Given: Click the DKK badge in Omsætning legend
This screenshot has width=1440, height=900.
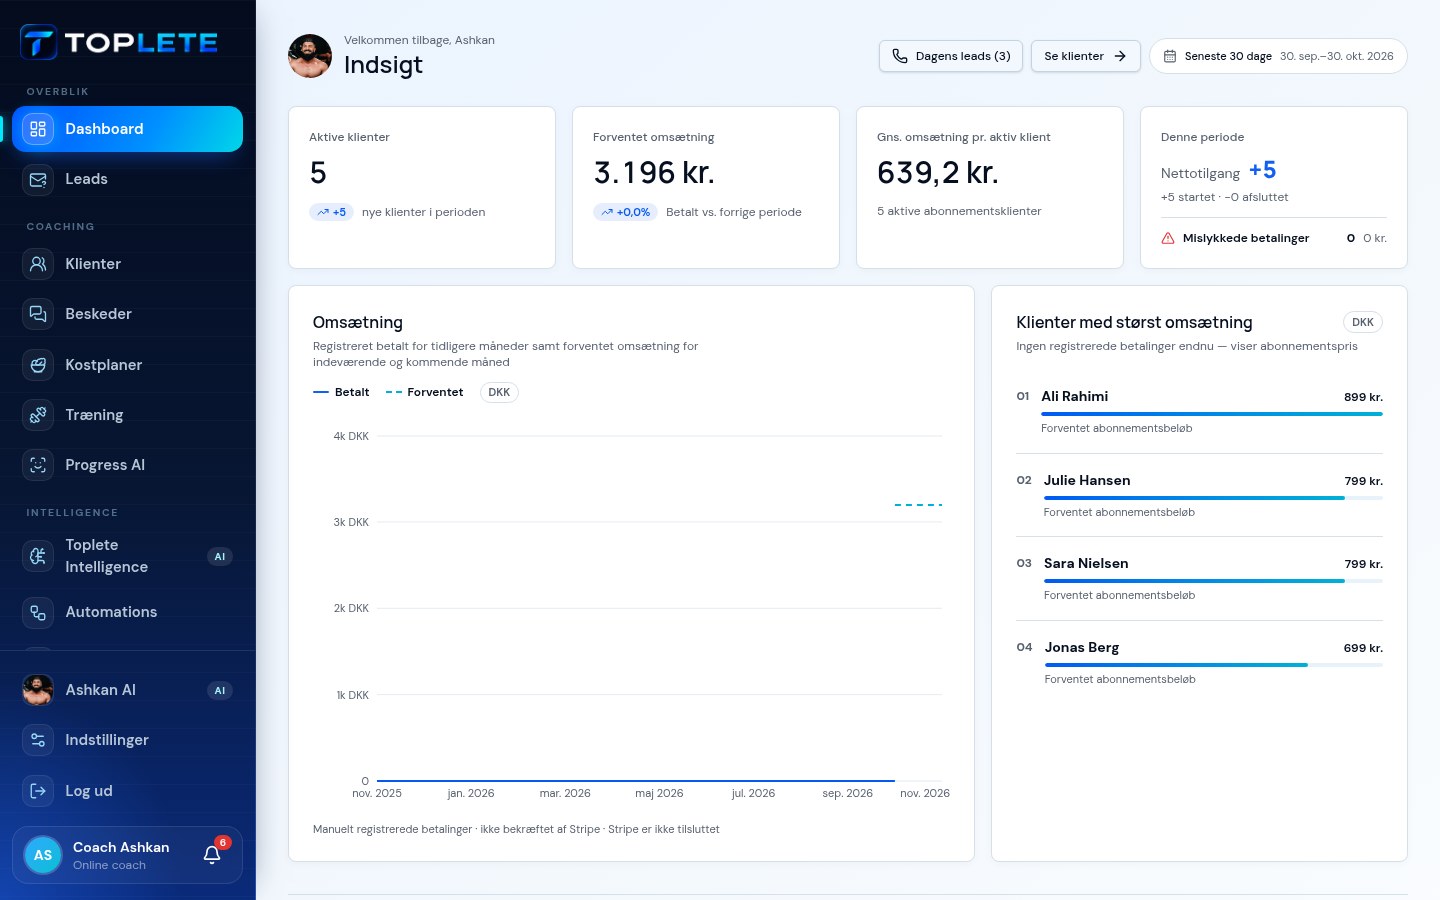Looking at the screenshot, I should pos(499,392).
